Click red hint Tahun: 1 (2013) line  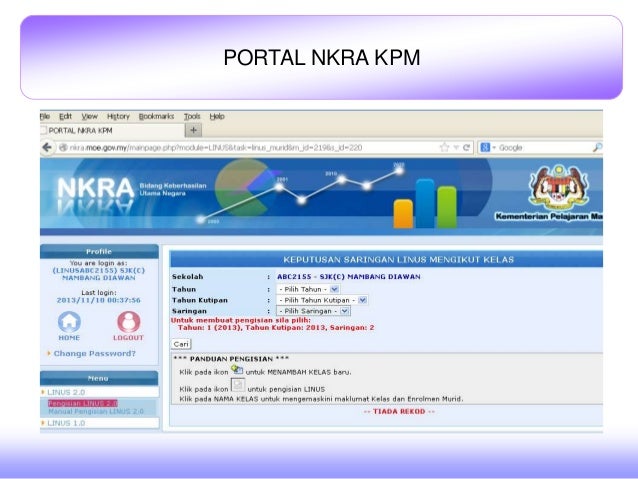tap(276, 328)
